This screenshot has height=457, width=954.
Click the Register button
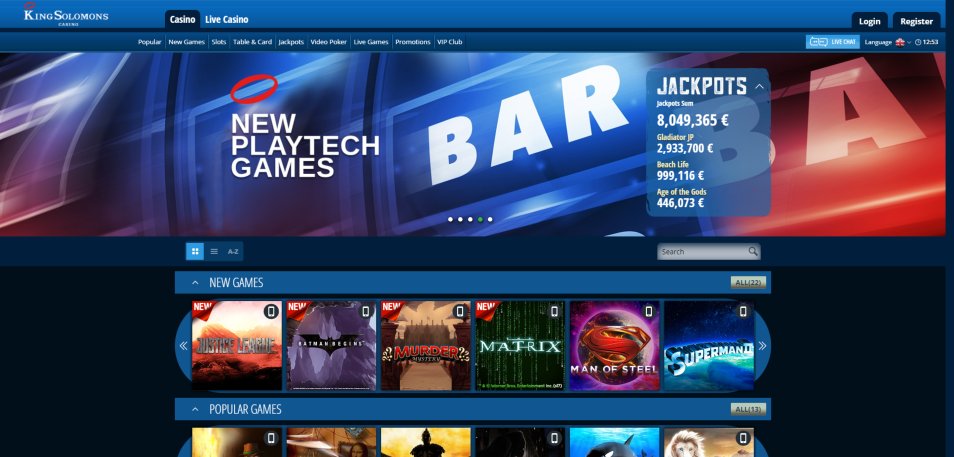[916, 21]
